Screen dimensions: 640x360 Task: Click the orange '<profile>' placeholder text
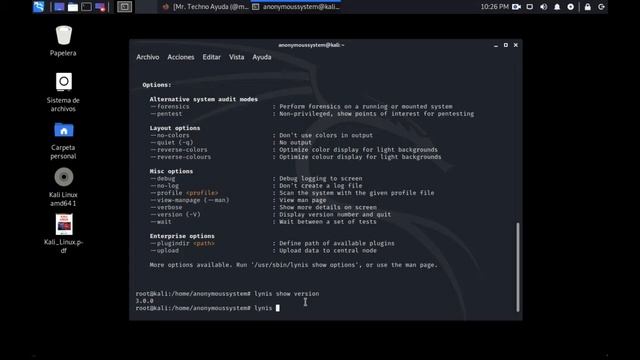[202, 193]
